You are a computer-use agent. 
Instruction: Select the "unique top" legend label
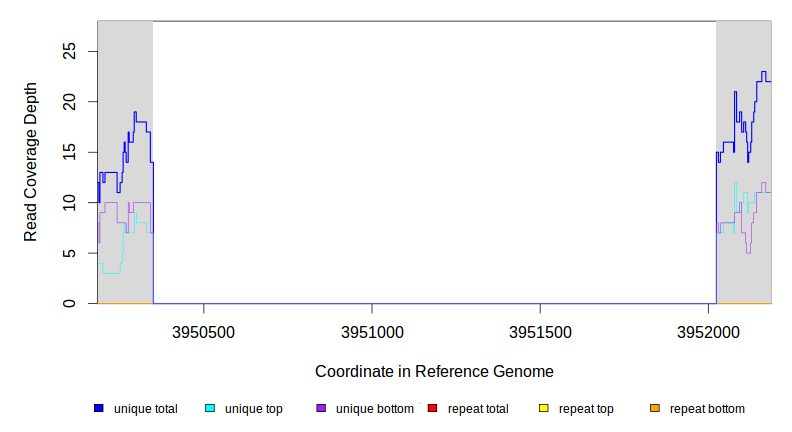(254, 409)
